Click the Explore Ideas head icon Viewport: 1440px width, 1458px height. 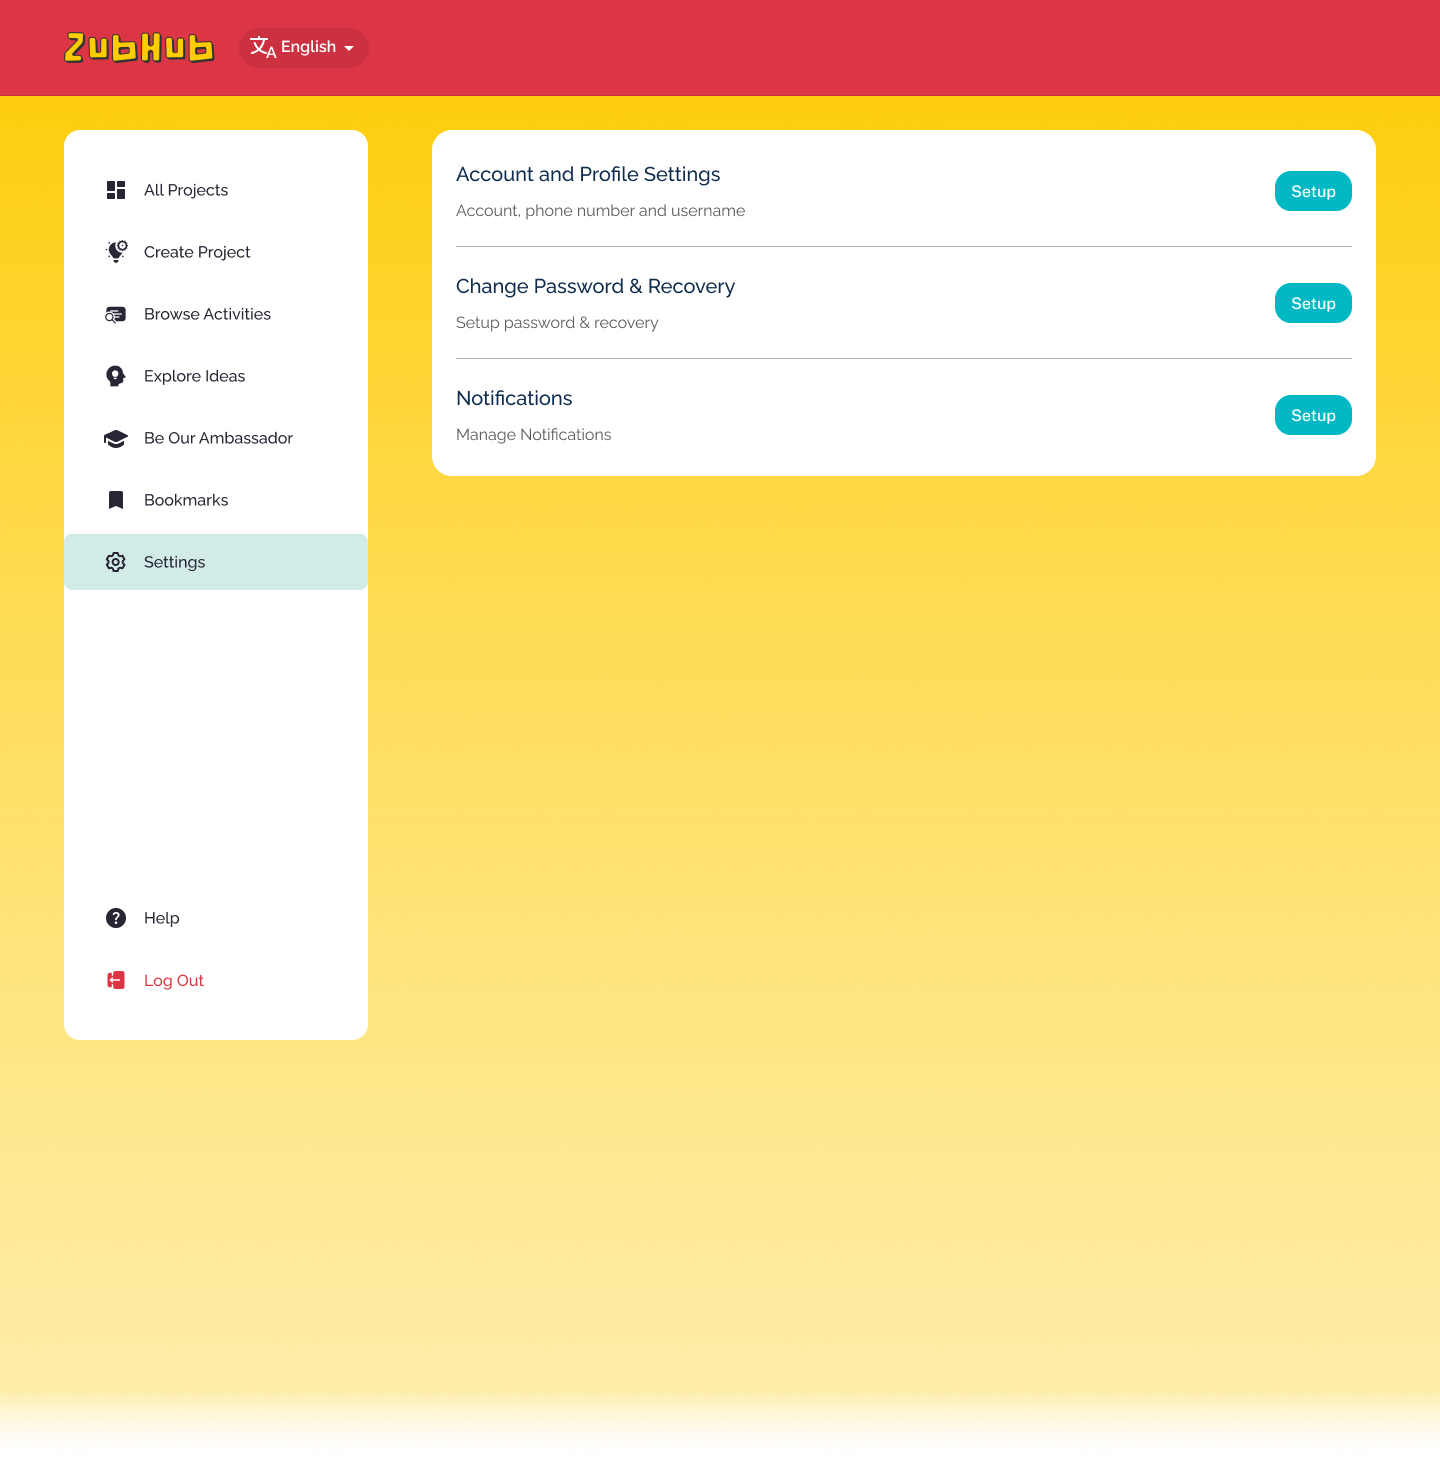click(115, 376)
